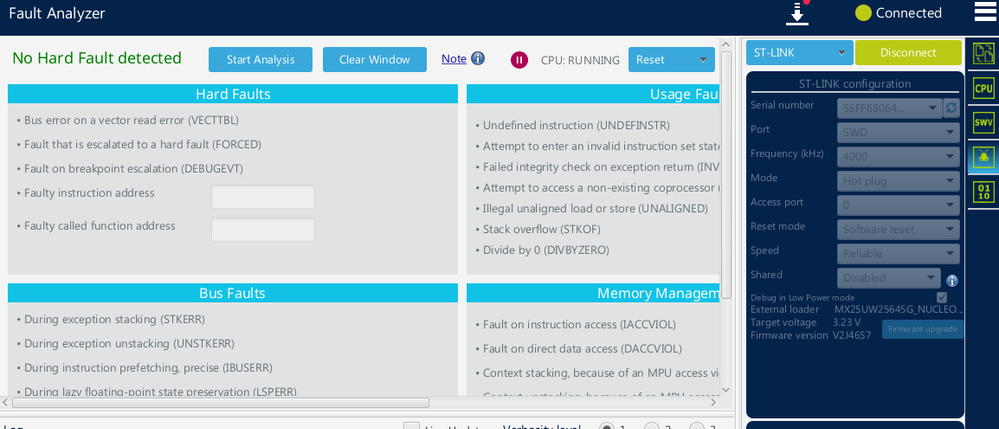Viewport: 999px width, 429px height.
Task: Click the vertical scrollbar down arrow
Action: tap(726, 389)
